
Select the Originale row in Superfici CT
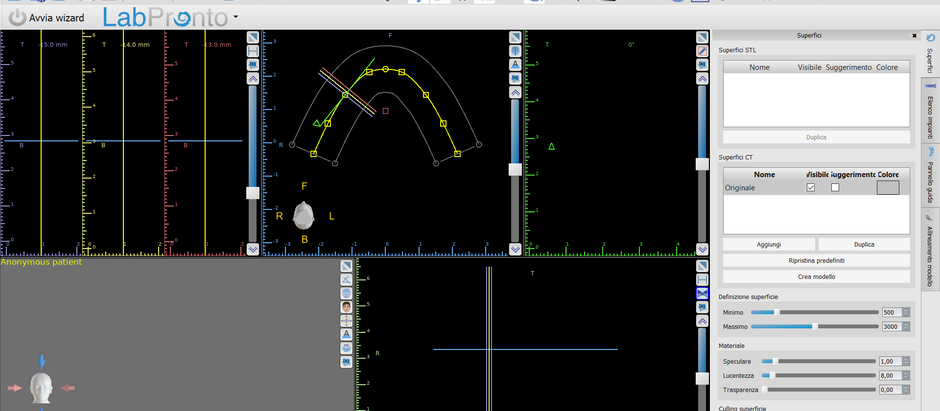click(x=817, y=188)
